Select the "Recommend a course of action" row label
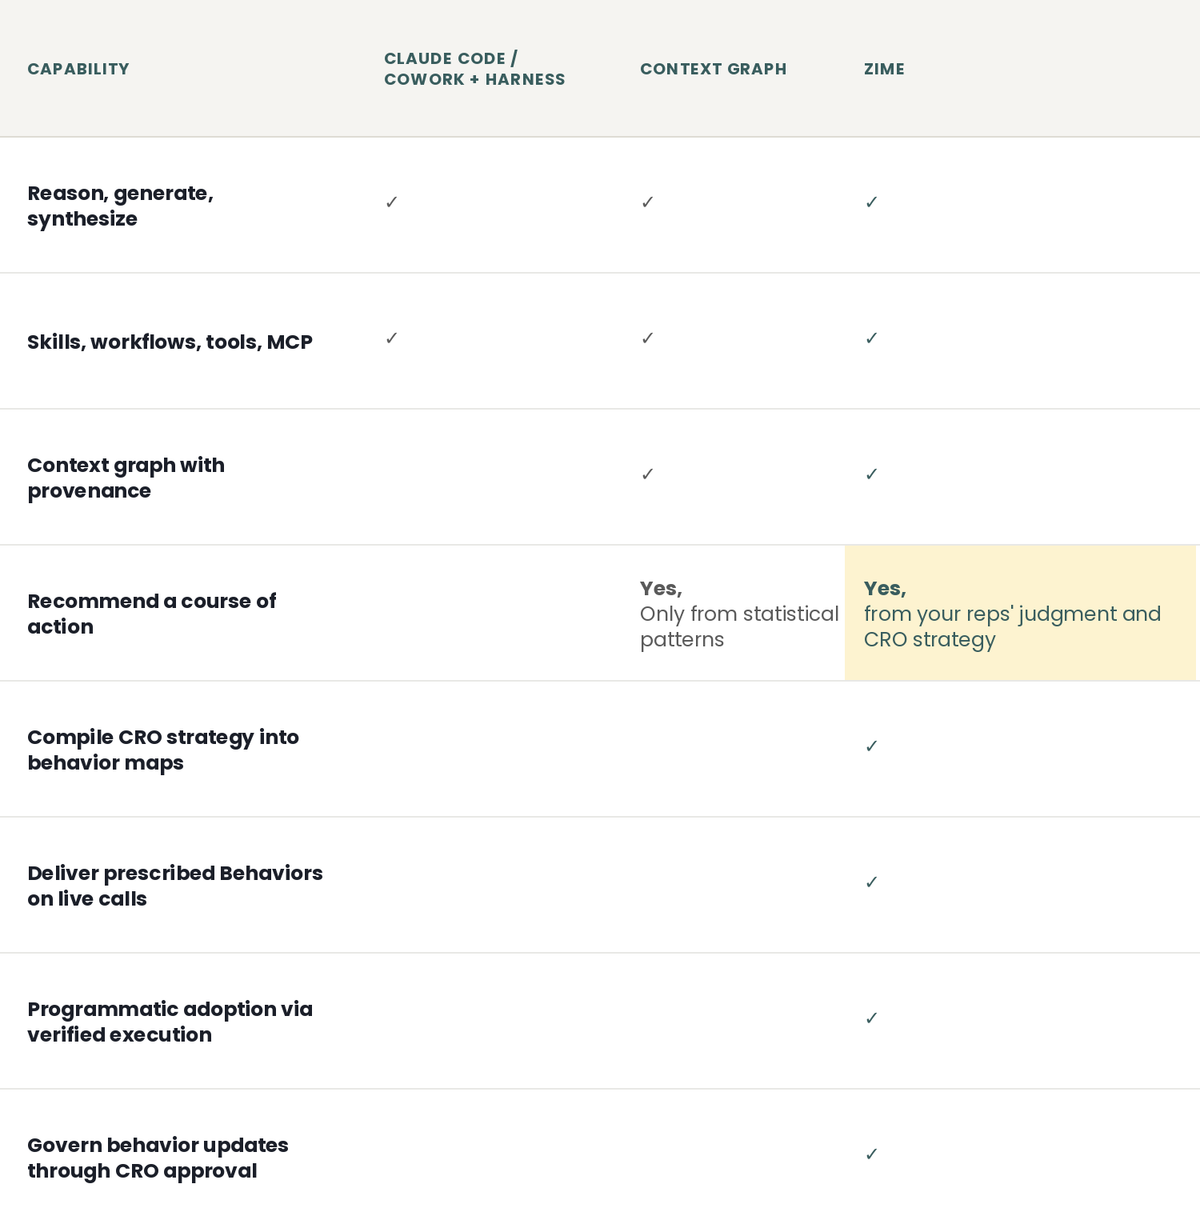The image size is (1200, 1224). coord(151,614)
